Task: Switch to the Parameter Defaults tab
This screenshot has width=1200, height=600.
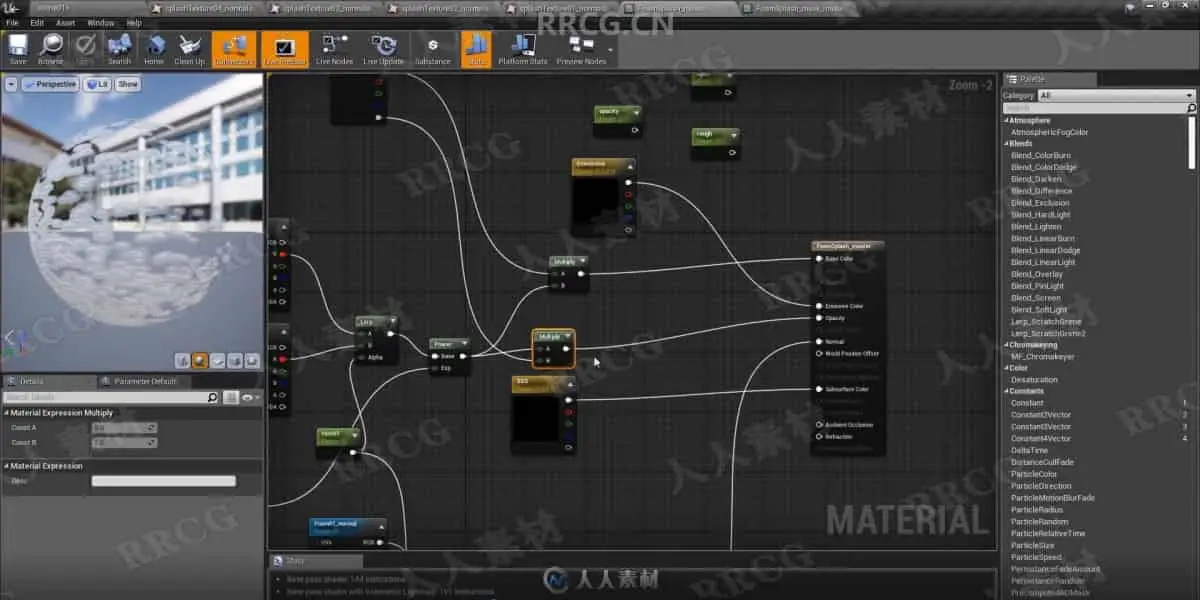Action: (x=145, y=381)
